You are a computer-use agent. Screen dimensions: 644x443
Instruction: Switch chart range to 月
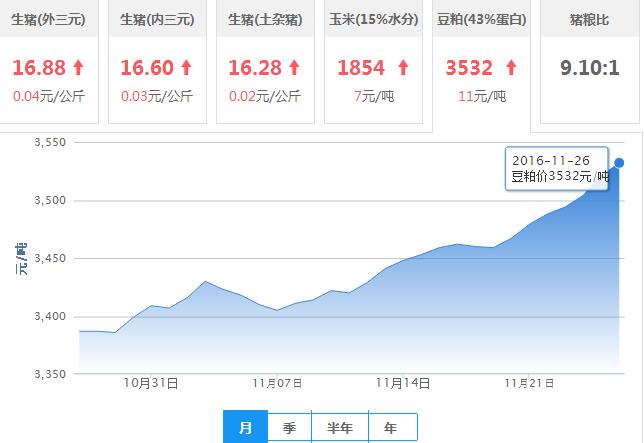(x=246, y=427)
